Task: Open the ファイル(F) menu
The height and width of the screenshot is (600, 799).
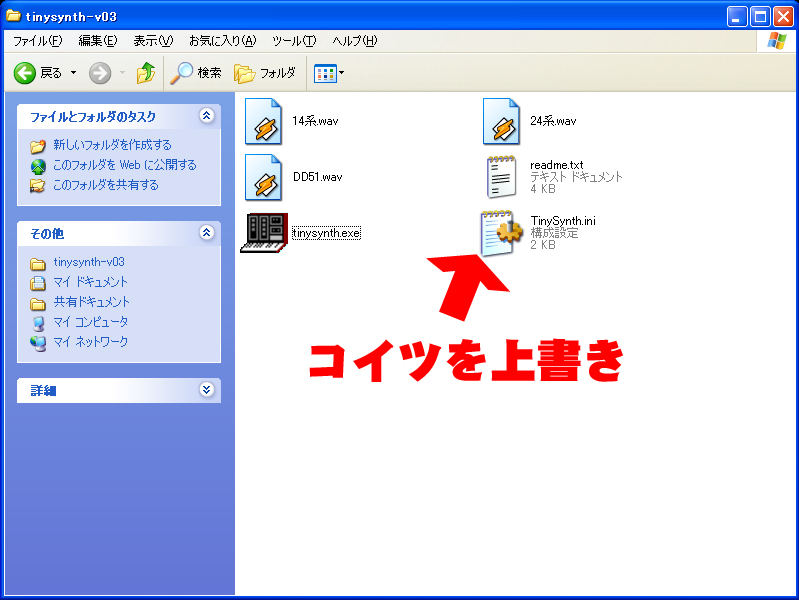Action: (x=37, y=41)
